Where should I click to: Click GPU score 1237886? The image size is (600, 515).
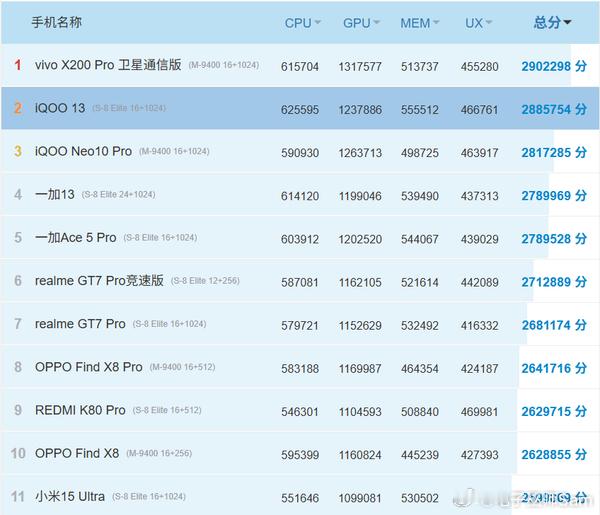[x=360, y=110]
